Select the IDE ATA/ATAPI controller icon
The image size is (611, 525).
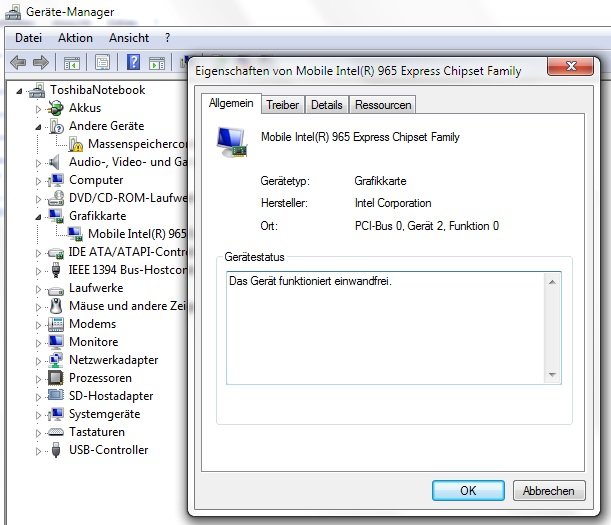pyautogui.click(x=56, y=253)
